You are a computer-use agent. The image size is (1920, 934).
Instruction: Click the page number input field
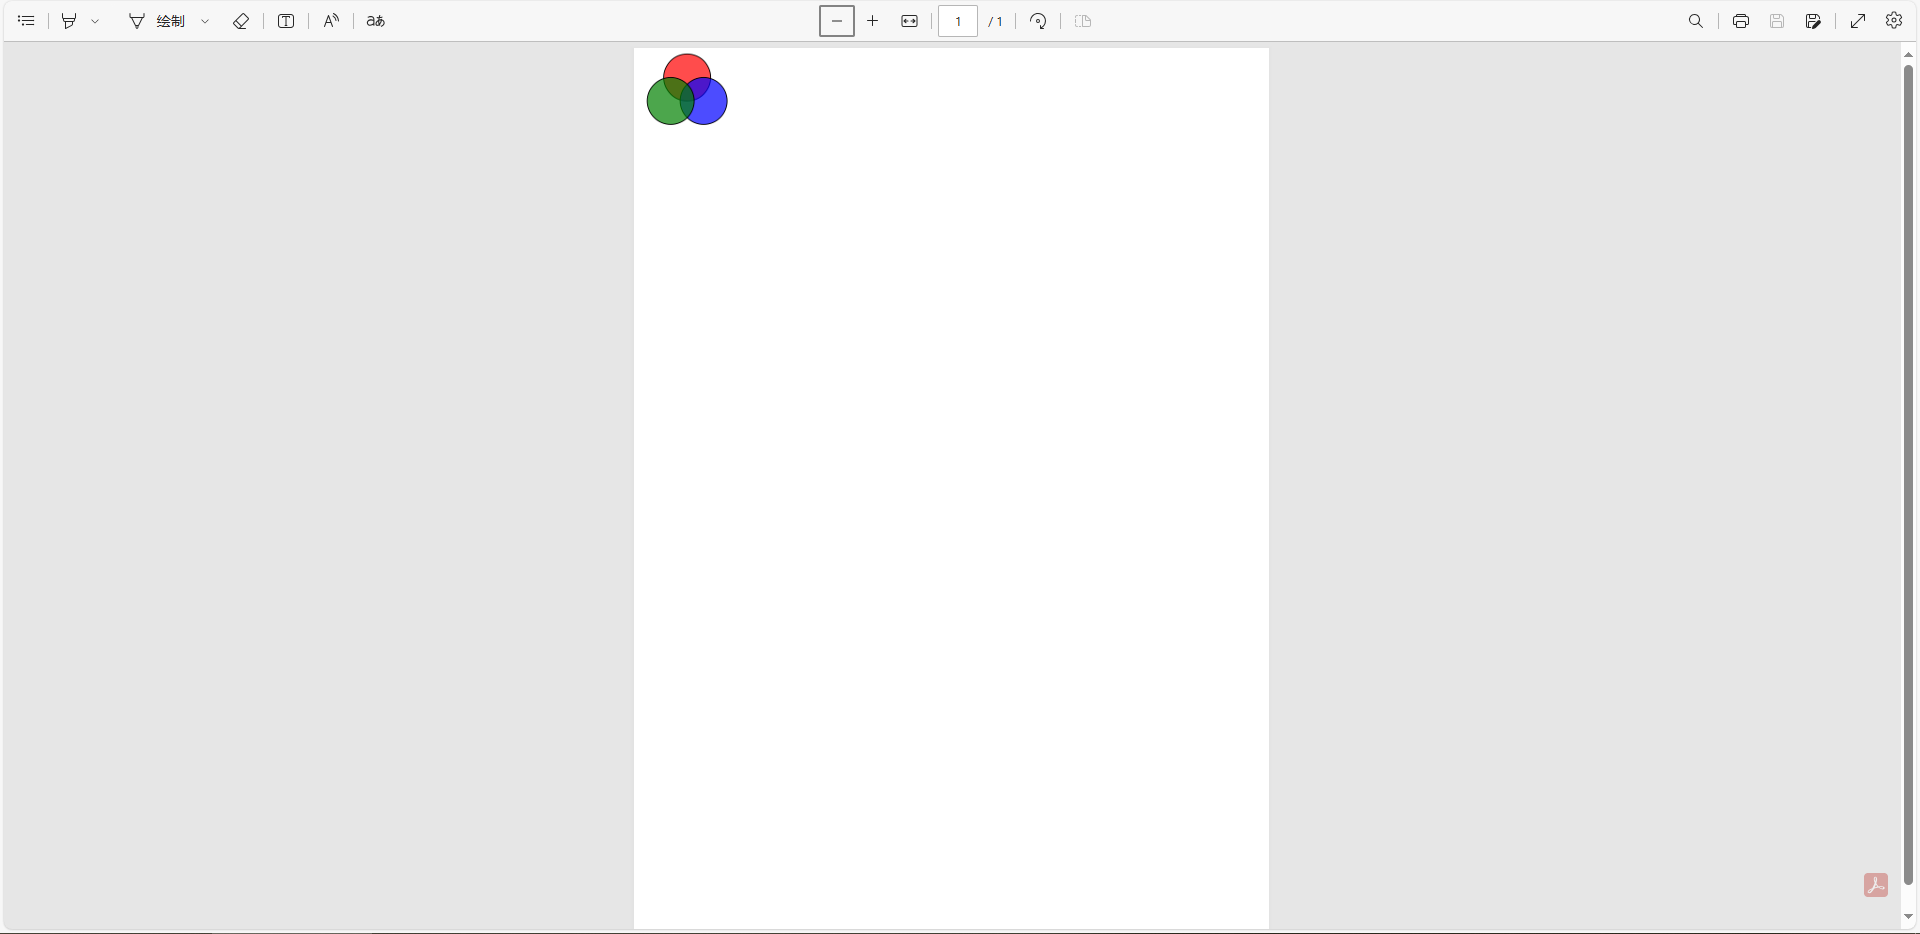pyautogui.click(x=957, y=21)
